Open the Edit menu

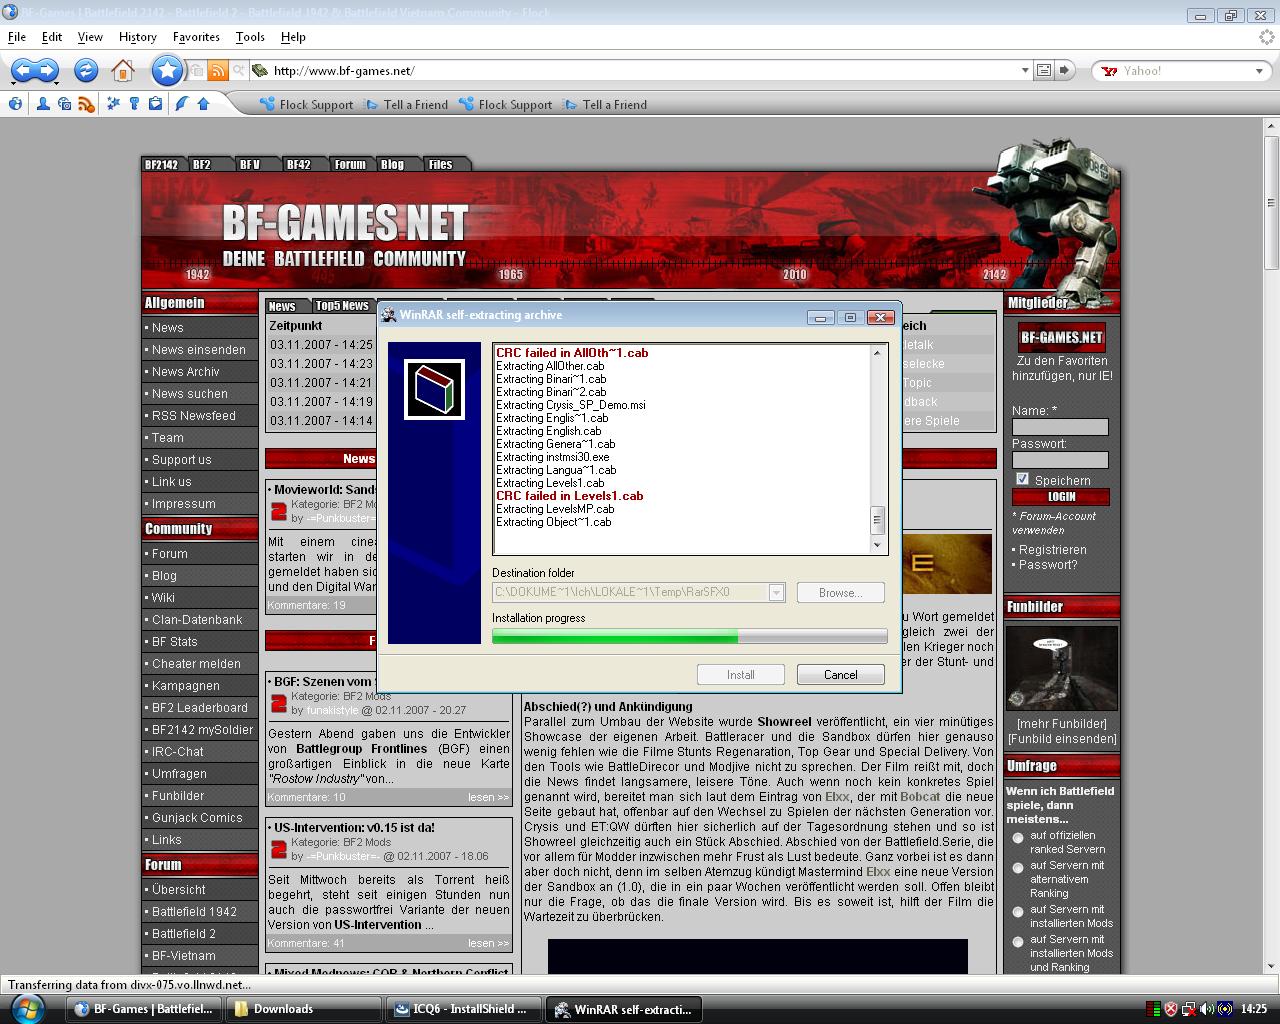tap(52, 37)
